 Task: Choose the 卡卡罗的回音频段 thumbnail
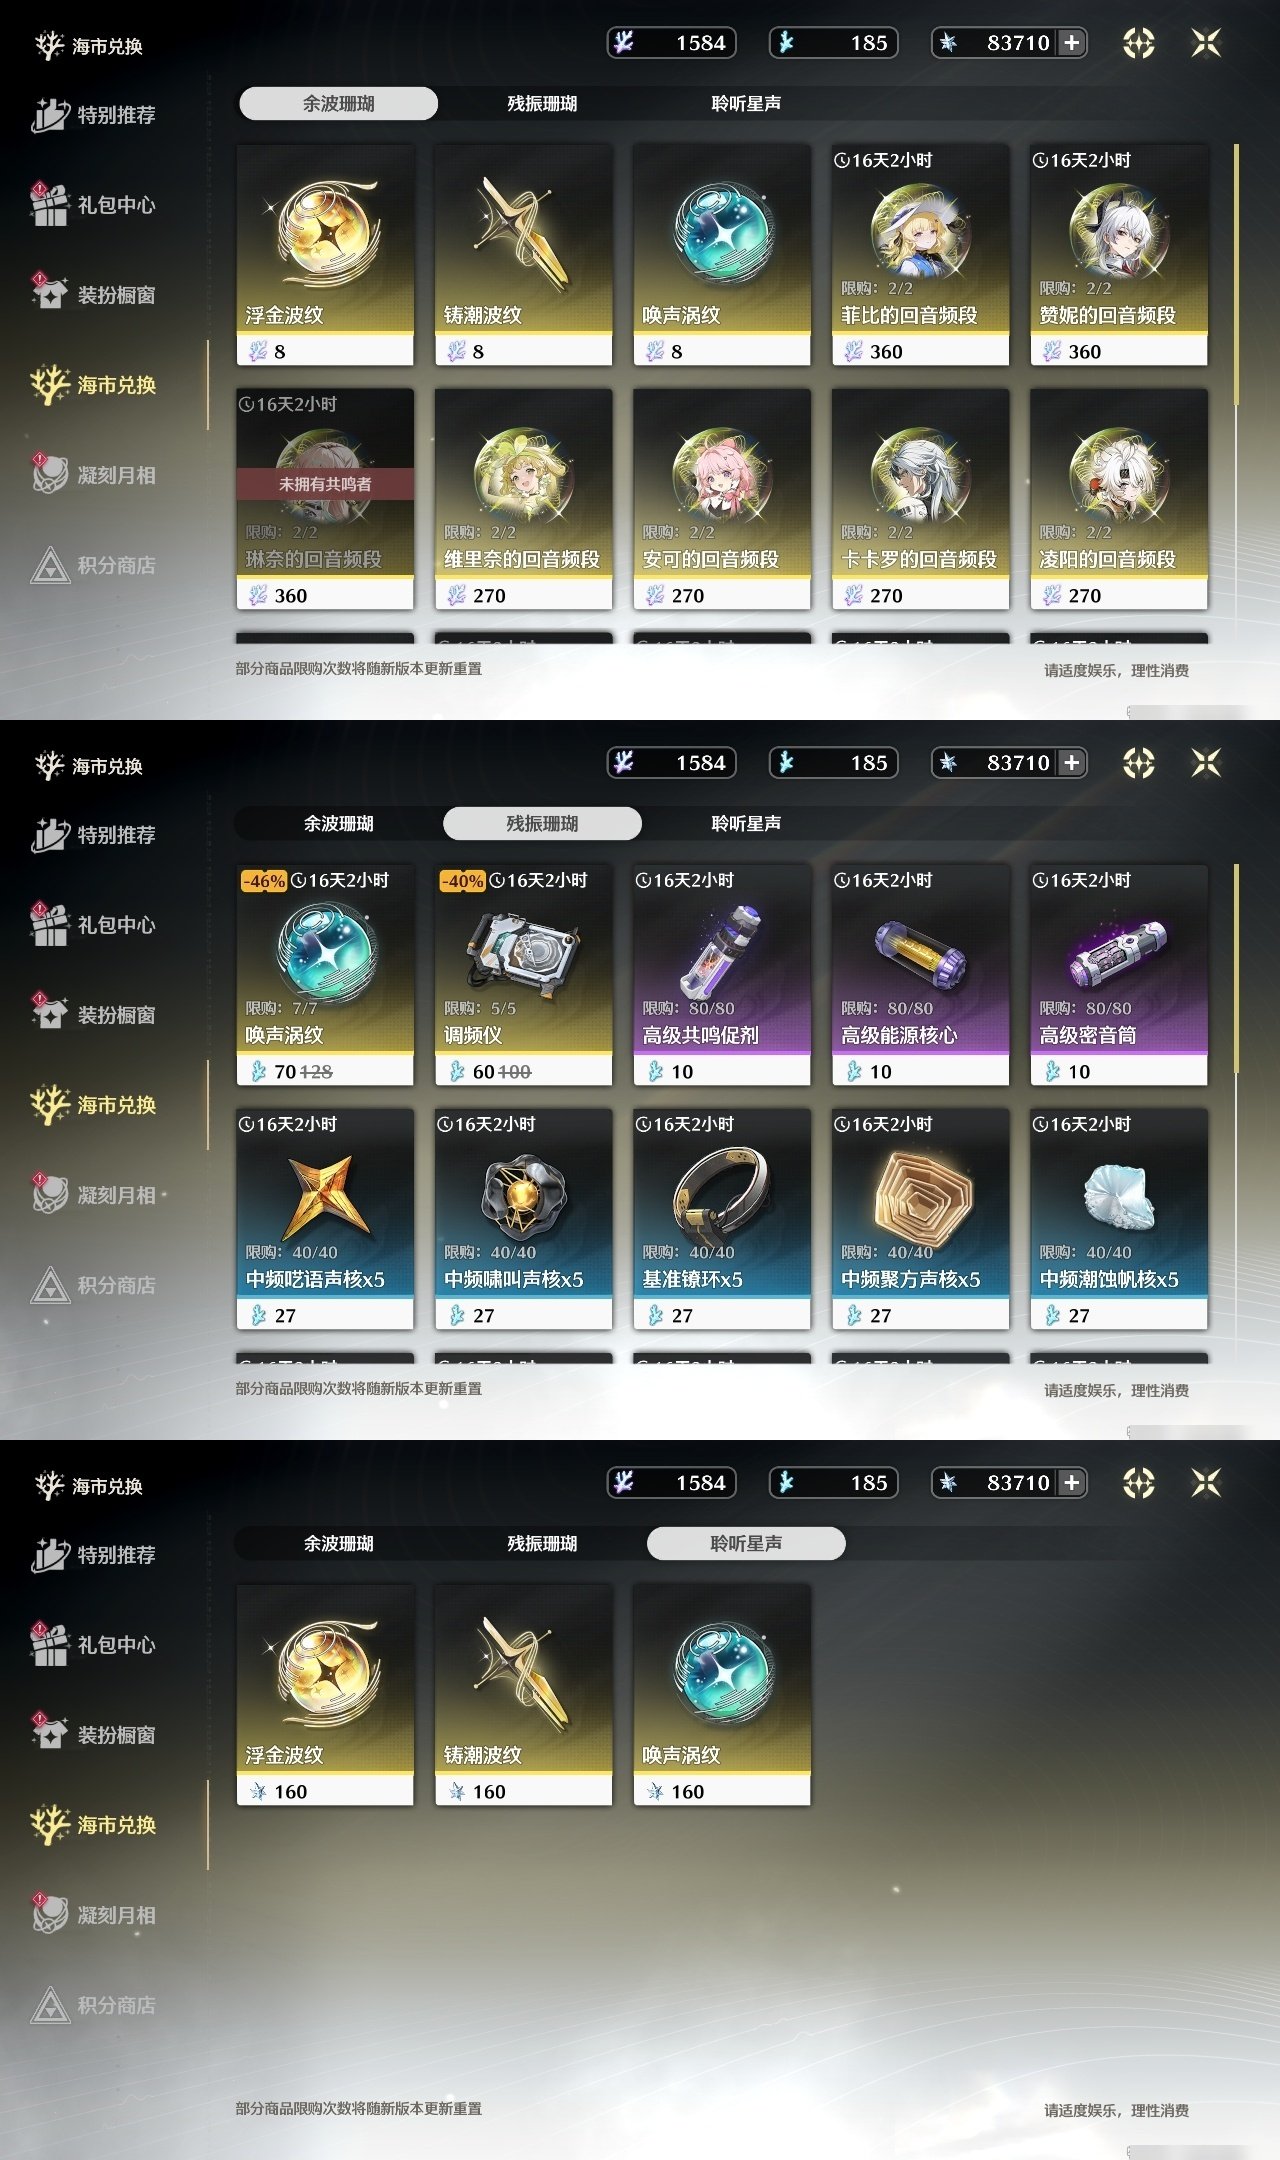coord(920,476)
